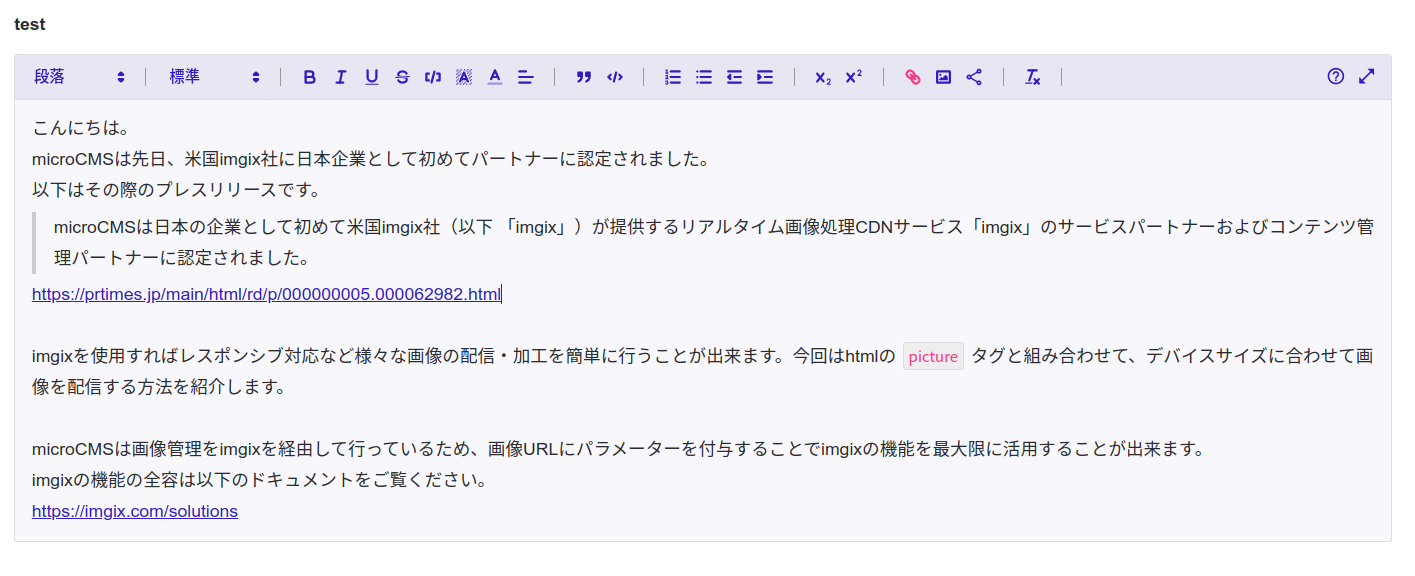The height and width of the screenshot is (576, 1415).
Task: Apply strikethrough to text
Action: pos(402,77)
